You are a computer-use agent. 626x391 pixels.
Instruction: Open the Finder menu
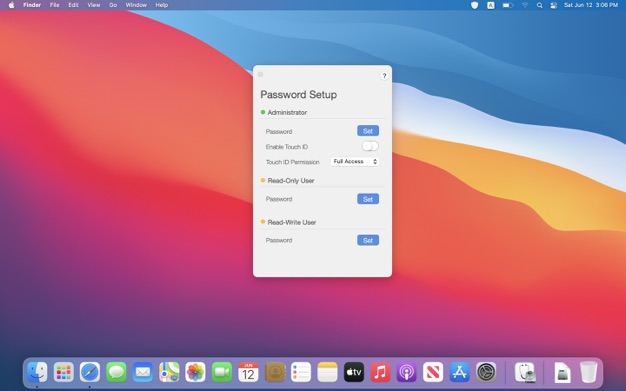32,5
